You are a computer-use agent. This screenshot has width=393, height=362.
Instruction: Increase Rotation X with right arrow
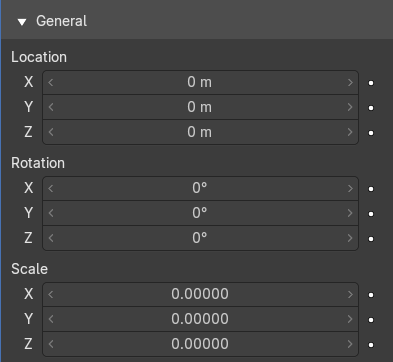pyautogui.click(x=350, y=188)
